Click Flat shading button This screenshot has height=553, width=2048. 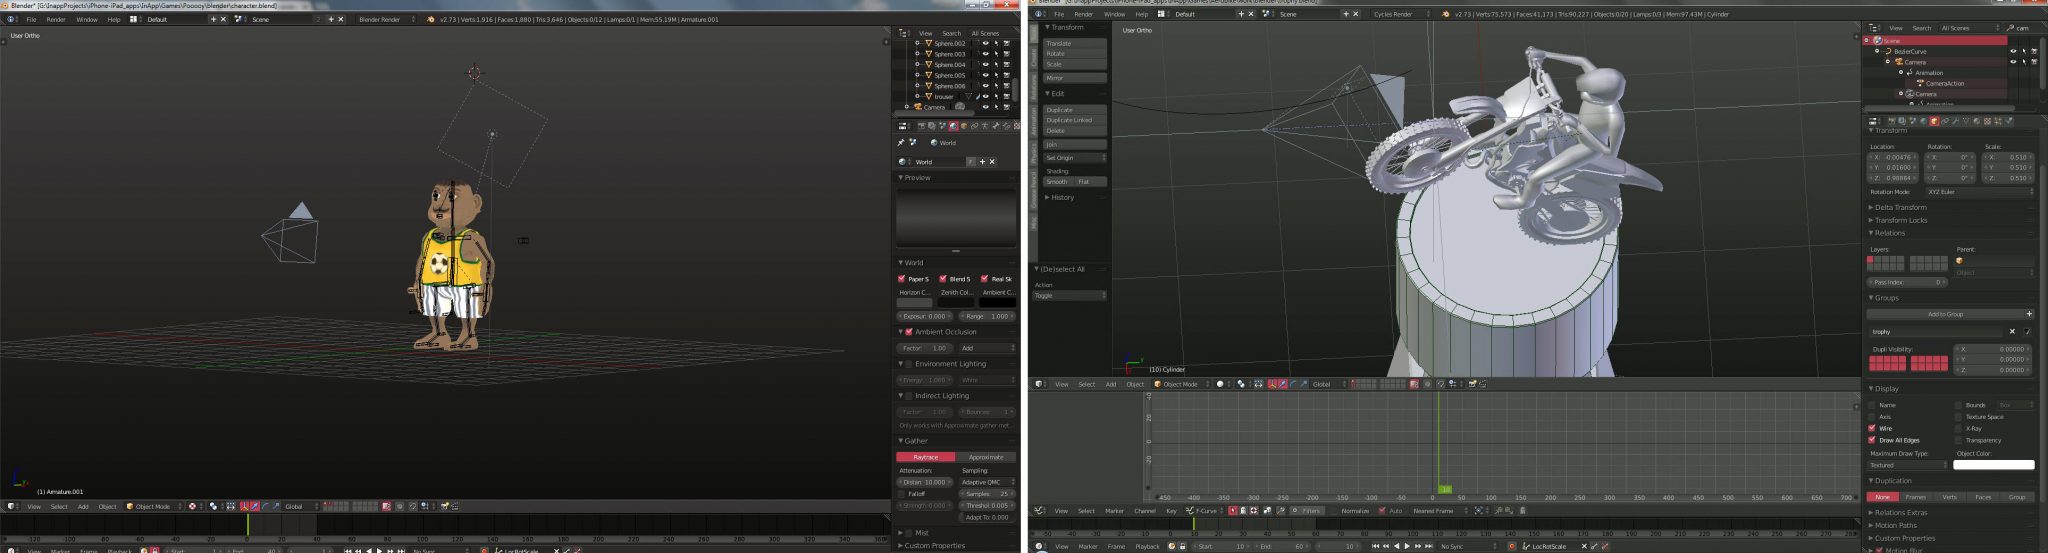1090,182
